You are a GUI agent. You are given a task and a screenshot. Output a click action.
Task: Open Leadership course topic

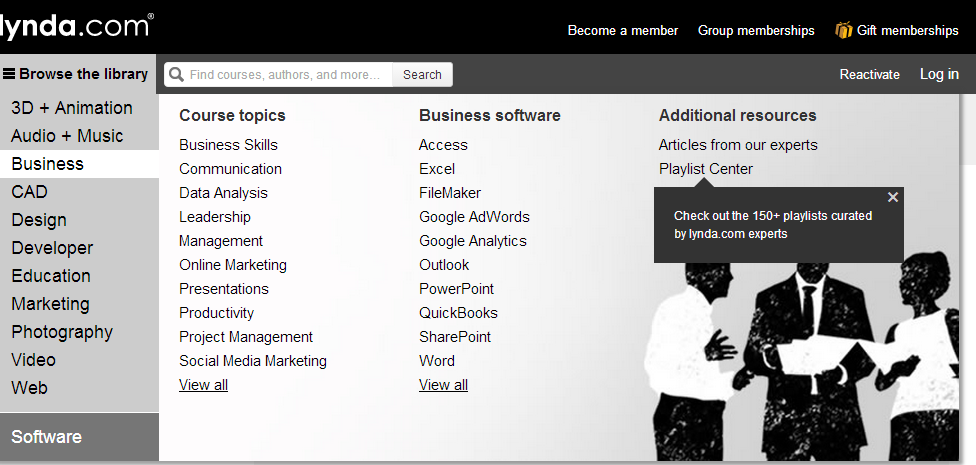click(x=215, y=217)
